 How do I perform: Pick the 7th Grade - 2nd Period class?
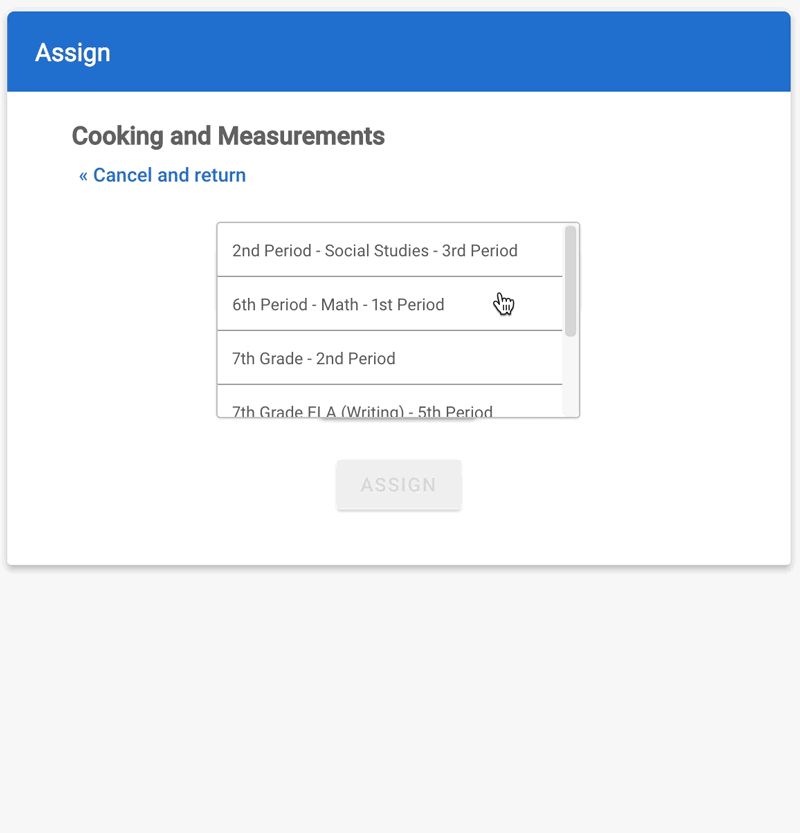click(389, 358)
